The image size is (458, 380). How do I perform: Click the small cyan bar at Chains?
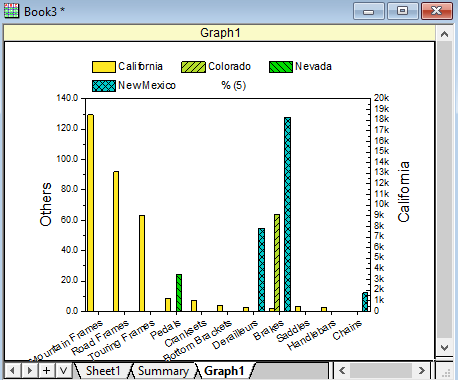(x=365, y=302)
